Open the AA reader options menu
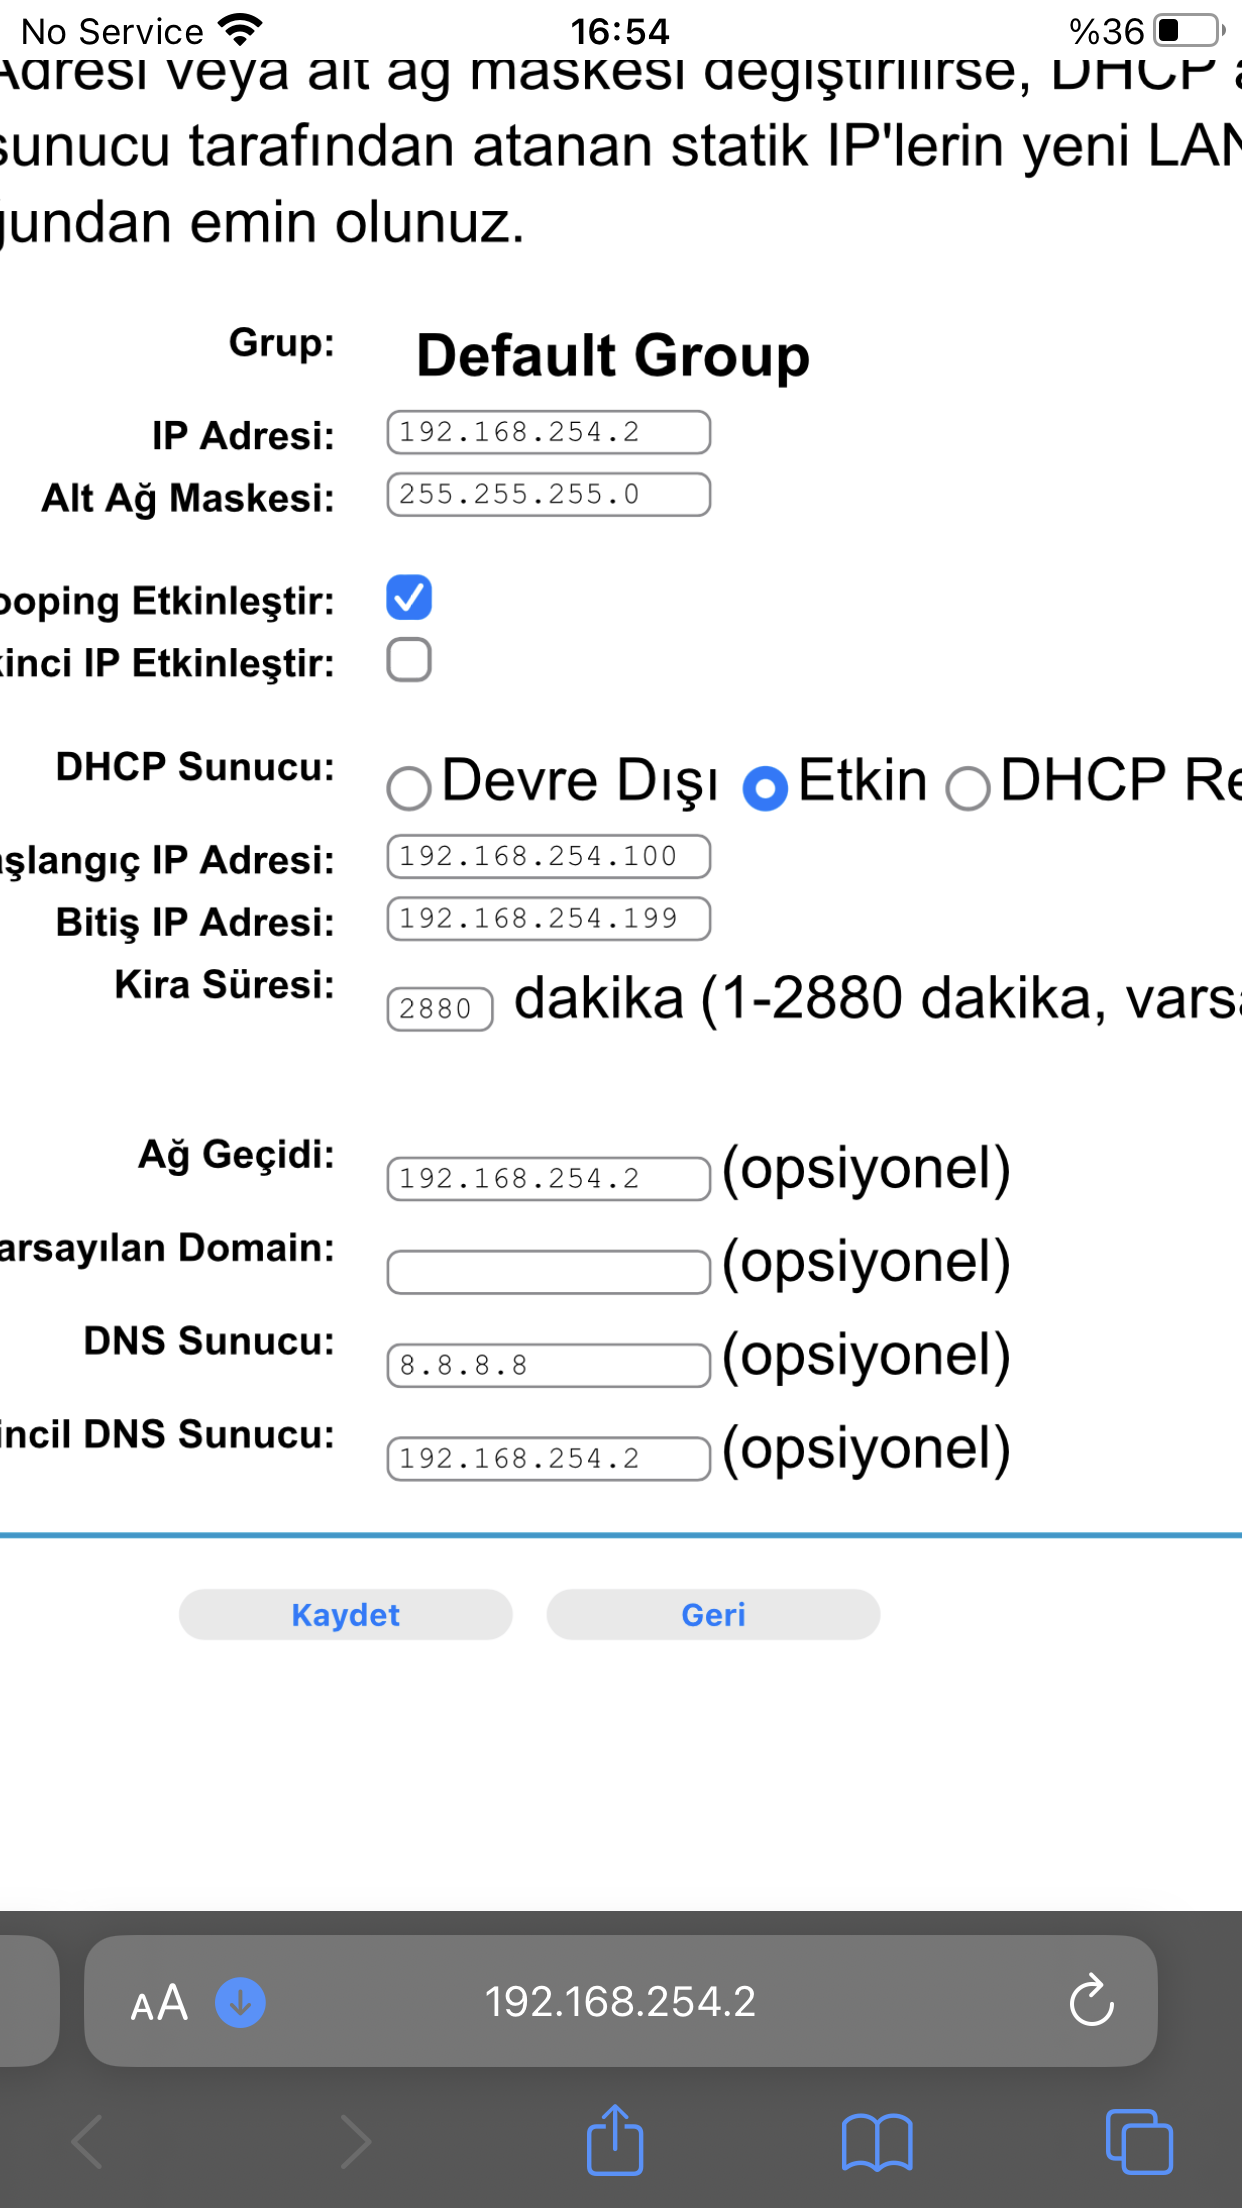 point(159,2003)
